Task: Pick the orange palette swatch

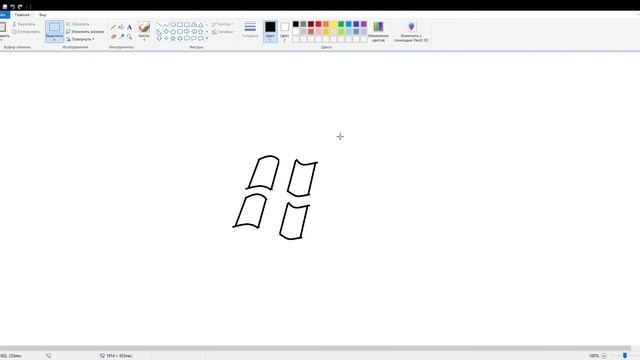Action: coord(326,24)
